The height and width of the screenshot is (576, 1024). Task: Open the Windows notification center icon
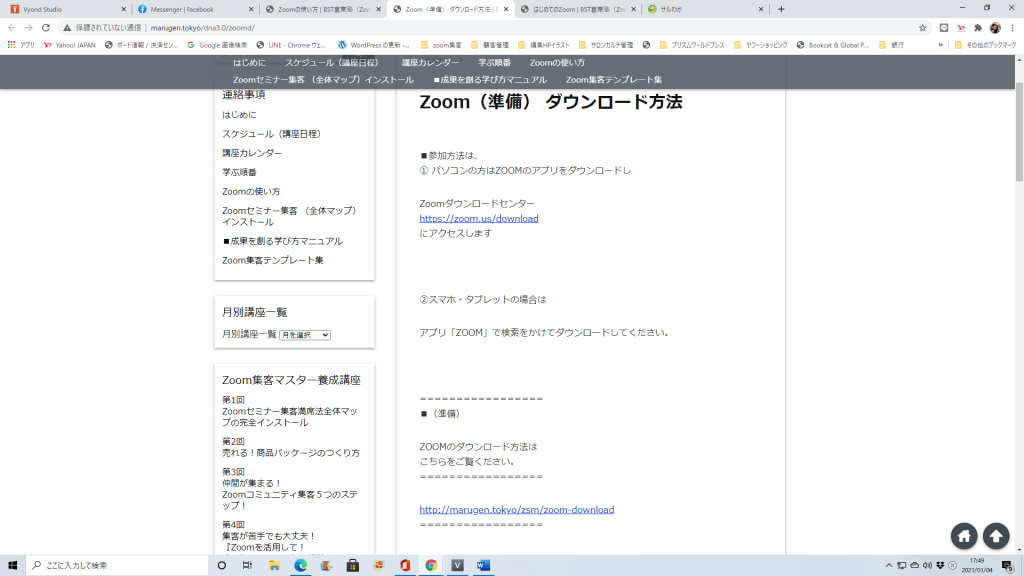point(1008,566)
